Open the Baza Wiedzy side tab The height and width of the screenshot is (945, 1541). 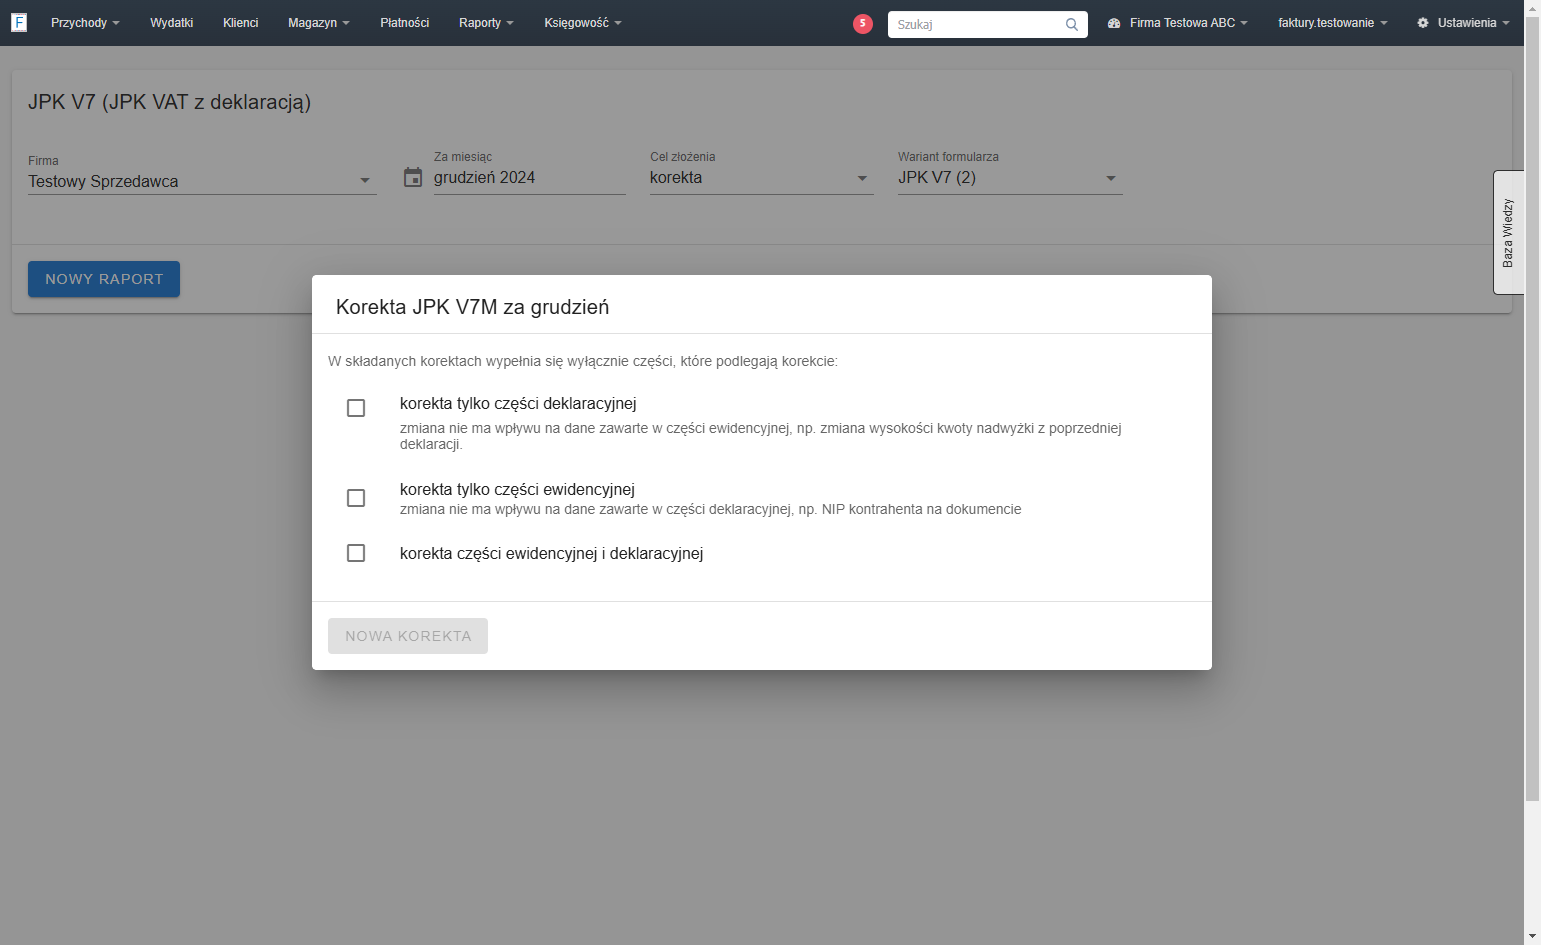[x=1508, y=233]
